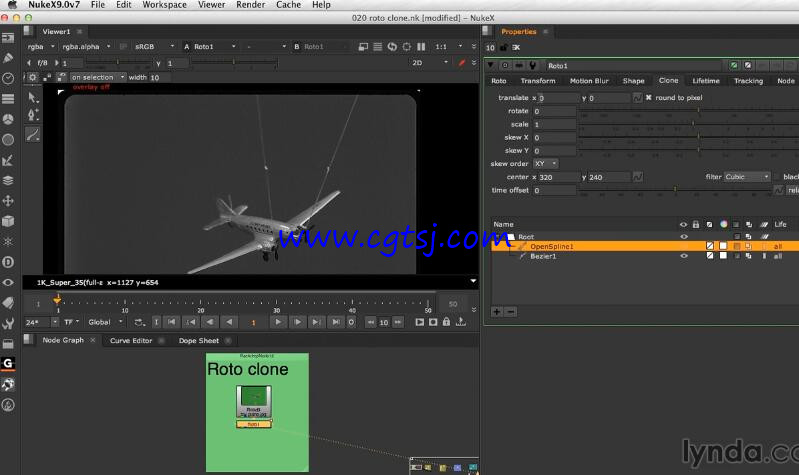This screenshot has height=475, width=799.
Task: Open the 2D view mode dropdown
Action: point(430,63)
